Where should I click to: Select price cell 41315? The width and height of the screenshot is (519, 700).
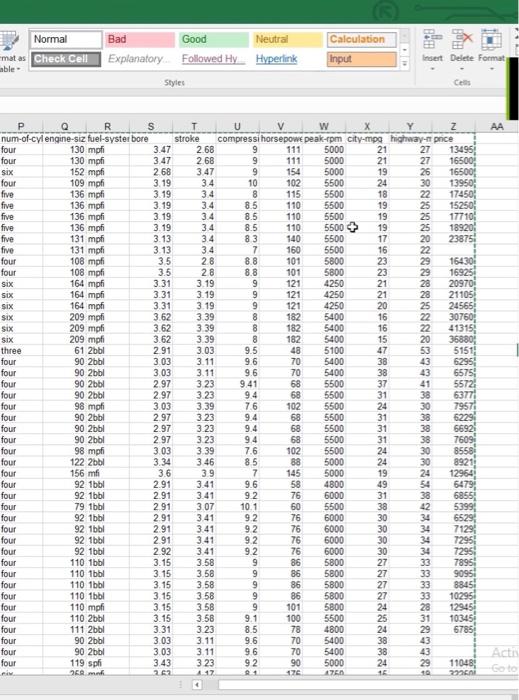(x=453, y=329)
